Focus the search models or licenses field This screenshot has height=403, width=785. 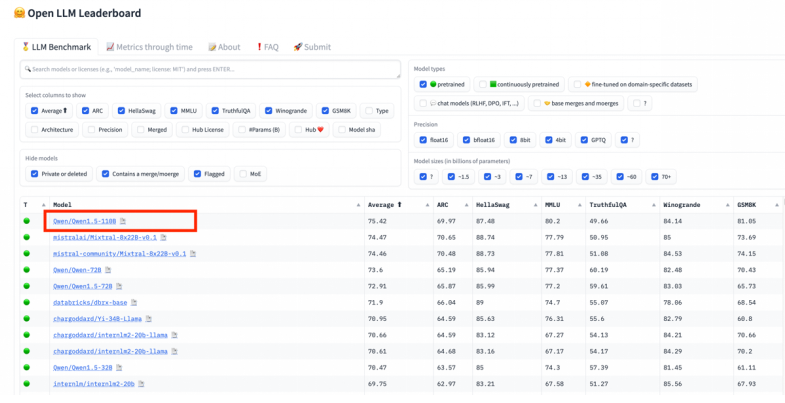210,69
